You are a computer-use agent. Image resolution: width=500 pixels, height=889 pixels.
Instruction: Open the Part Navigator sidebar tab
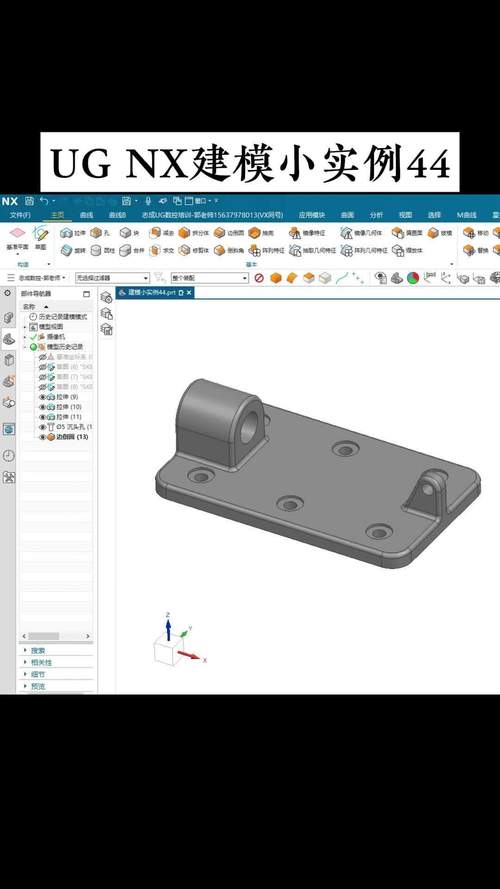tap(9, 339)
